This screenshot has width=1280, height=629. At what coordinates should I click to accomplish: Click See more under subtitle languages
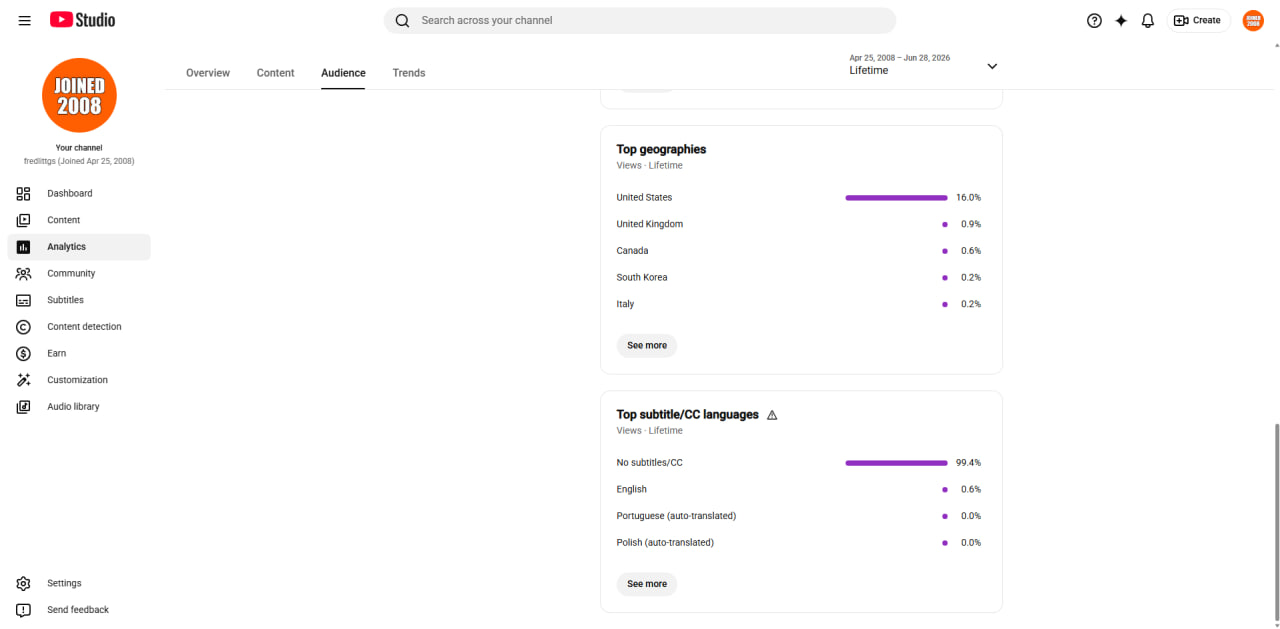647,584
